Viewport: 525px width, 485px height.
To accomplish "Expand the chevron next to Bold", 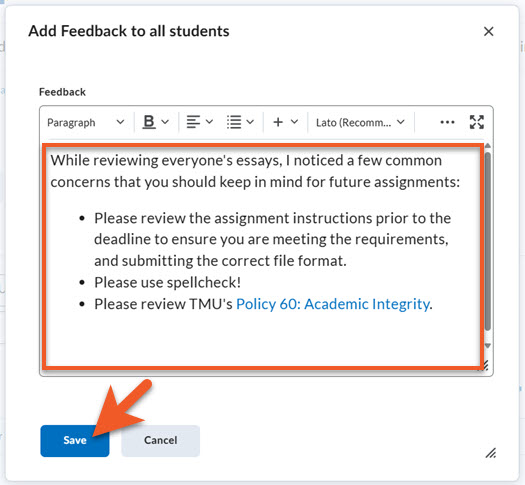I will [165, 122].
